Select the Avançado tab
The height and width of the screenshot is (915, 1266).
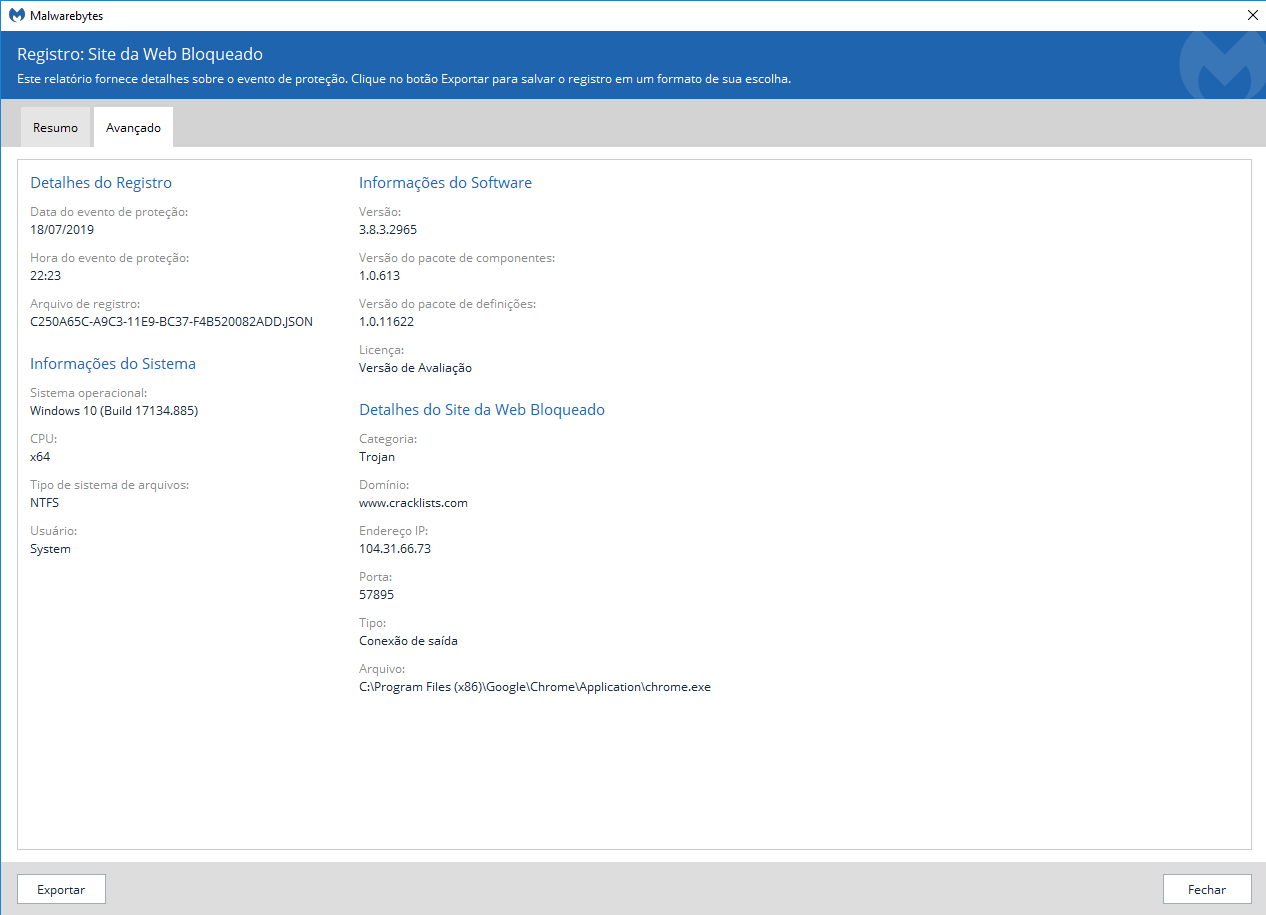pos(133,128)
